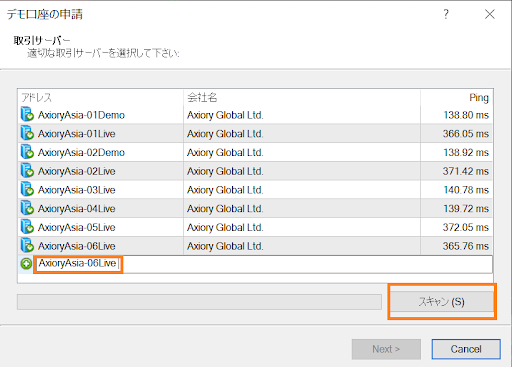The height and width of the screenshot is (367, 512).
Task: Select the AxioryAsia-01Live server row
Action: (256, 133)
